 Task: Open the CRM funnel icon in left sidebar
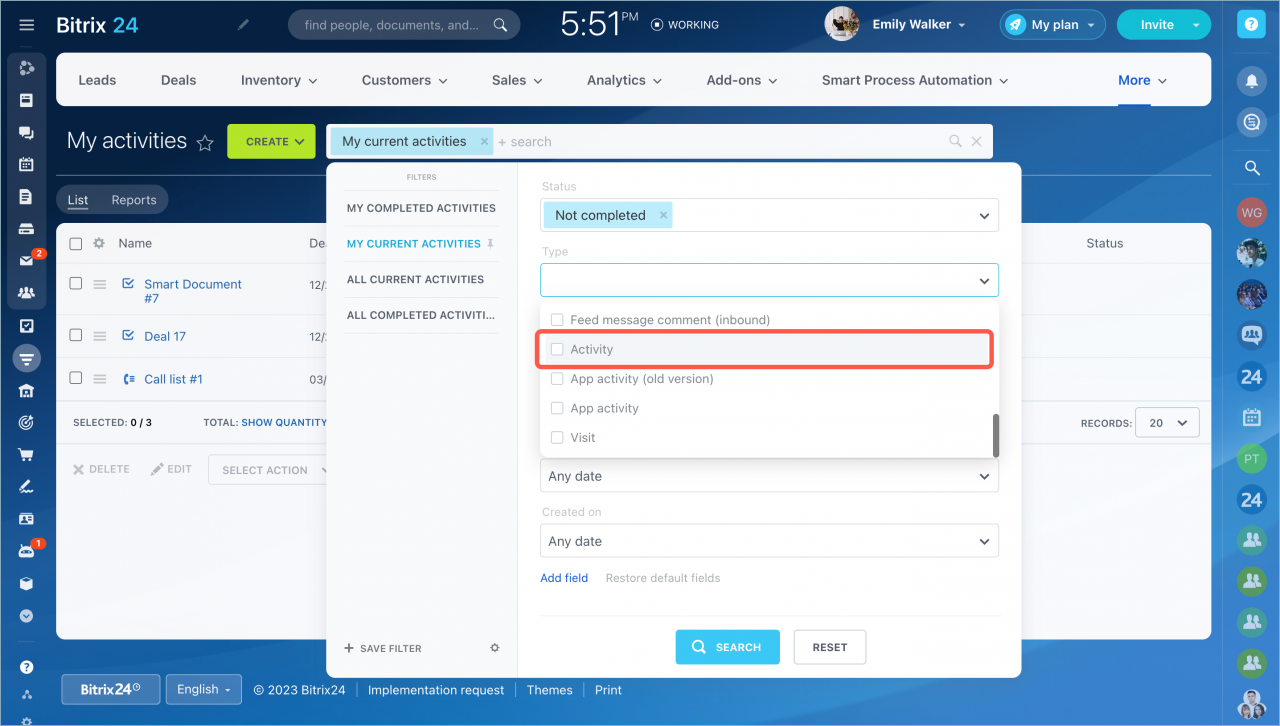[x=27, y=358]
